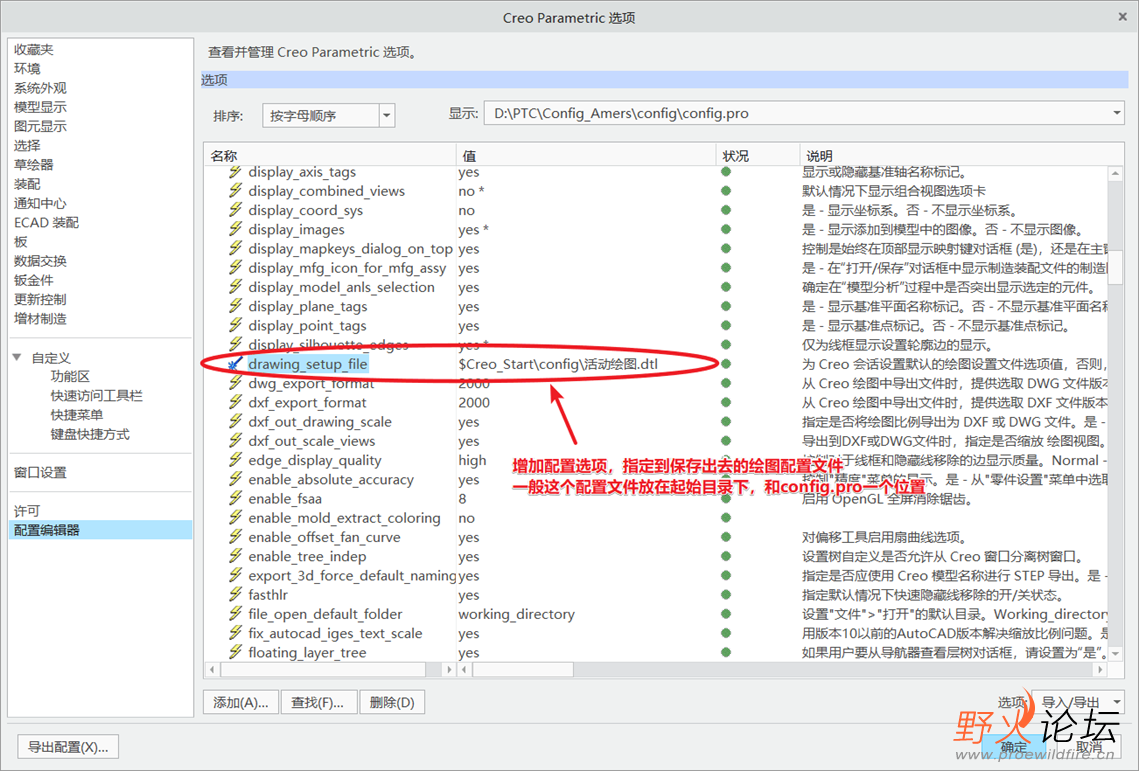Click lightning icon beside fasthlr
The width and height of the screenshot is (1139, 771).
235,594
